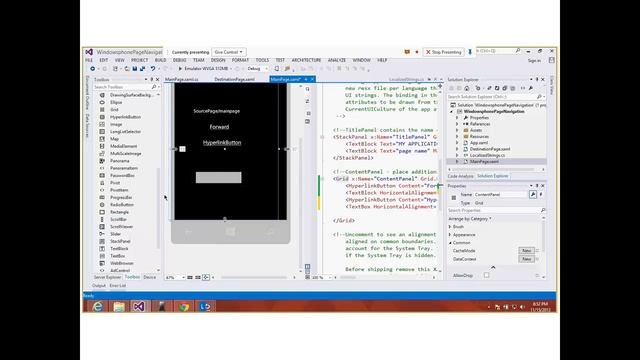640x360 pixels.
Task: Click the Stop Presenting button
Action: [443, 52]
